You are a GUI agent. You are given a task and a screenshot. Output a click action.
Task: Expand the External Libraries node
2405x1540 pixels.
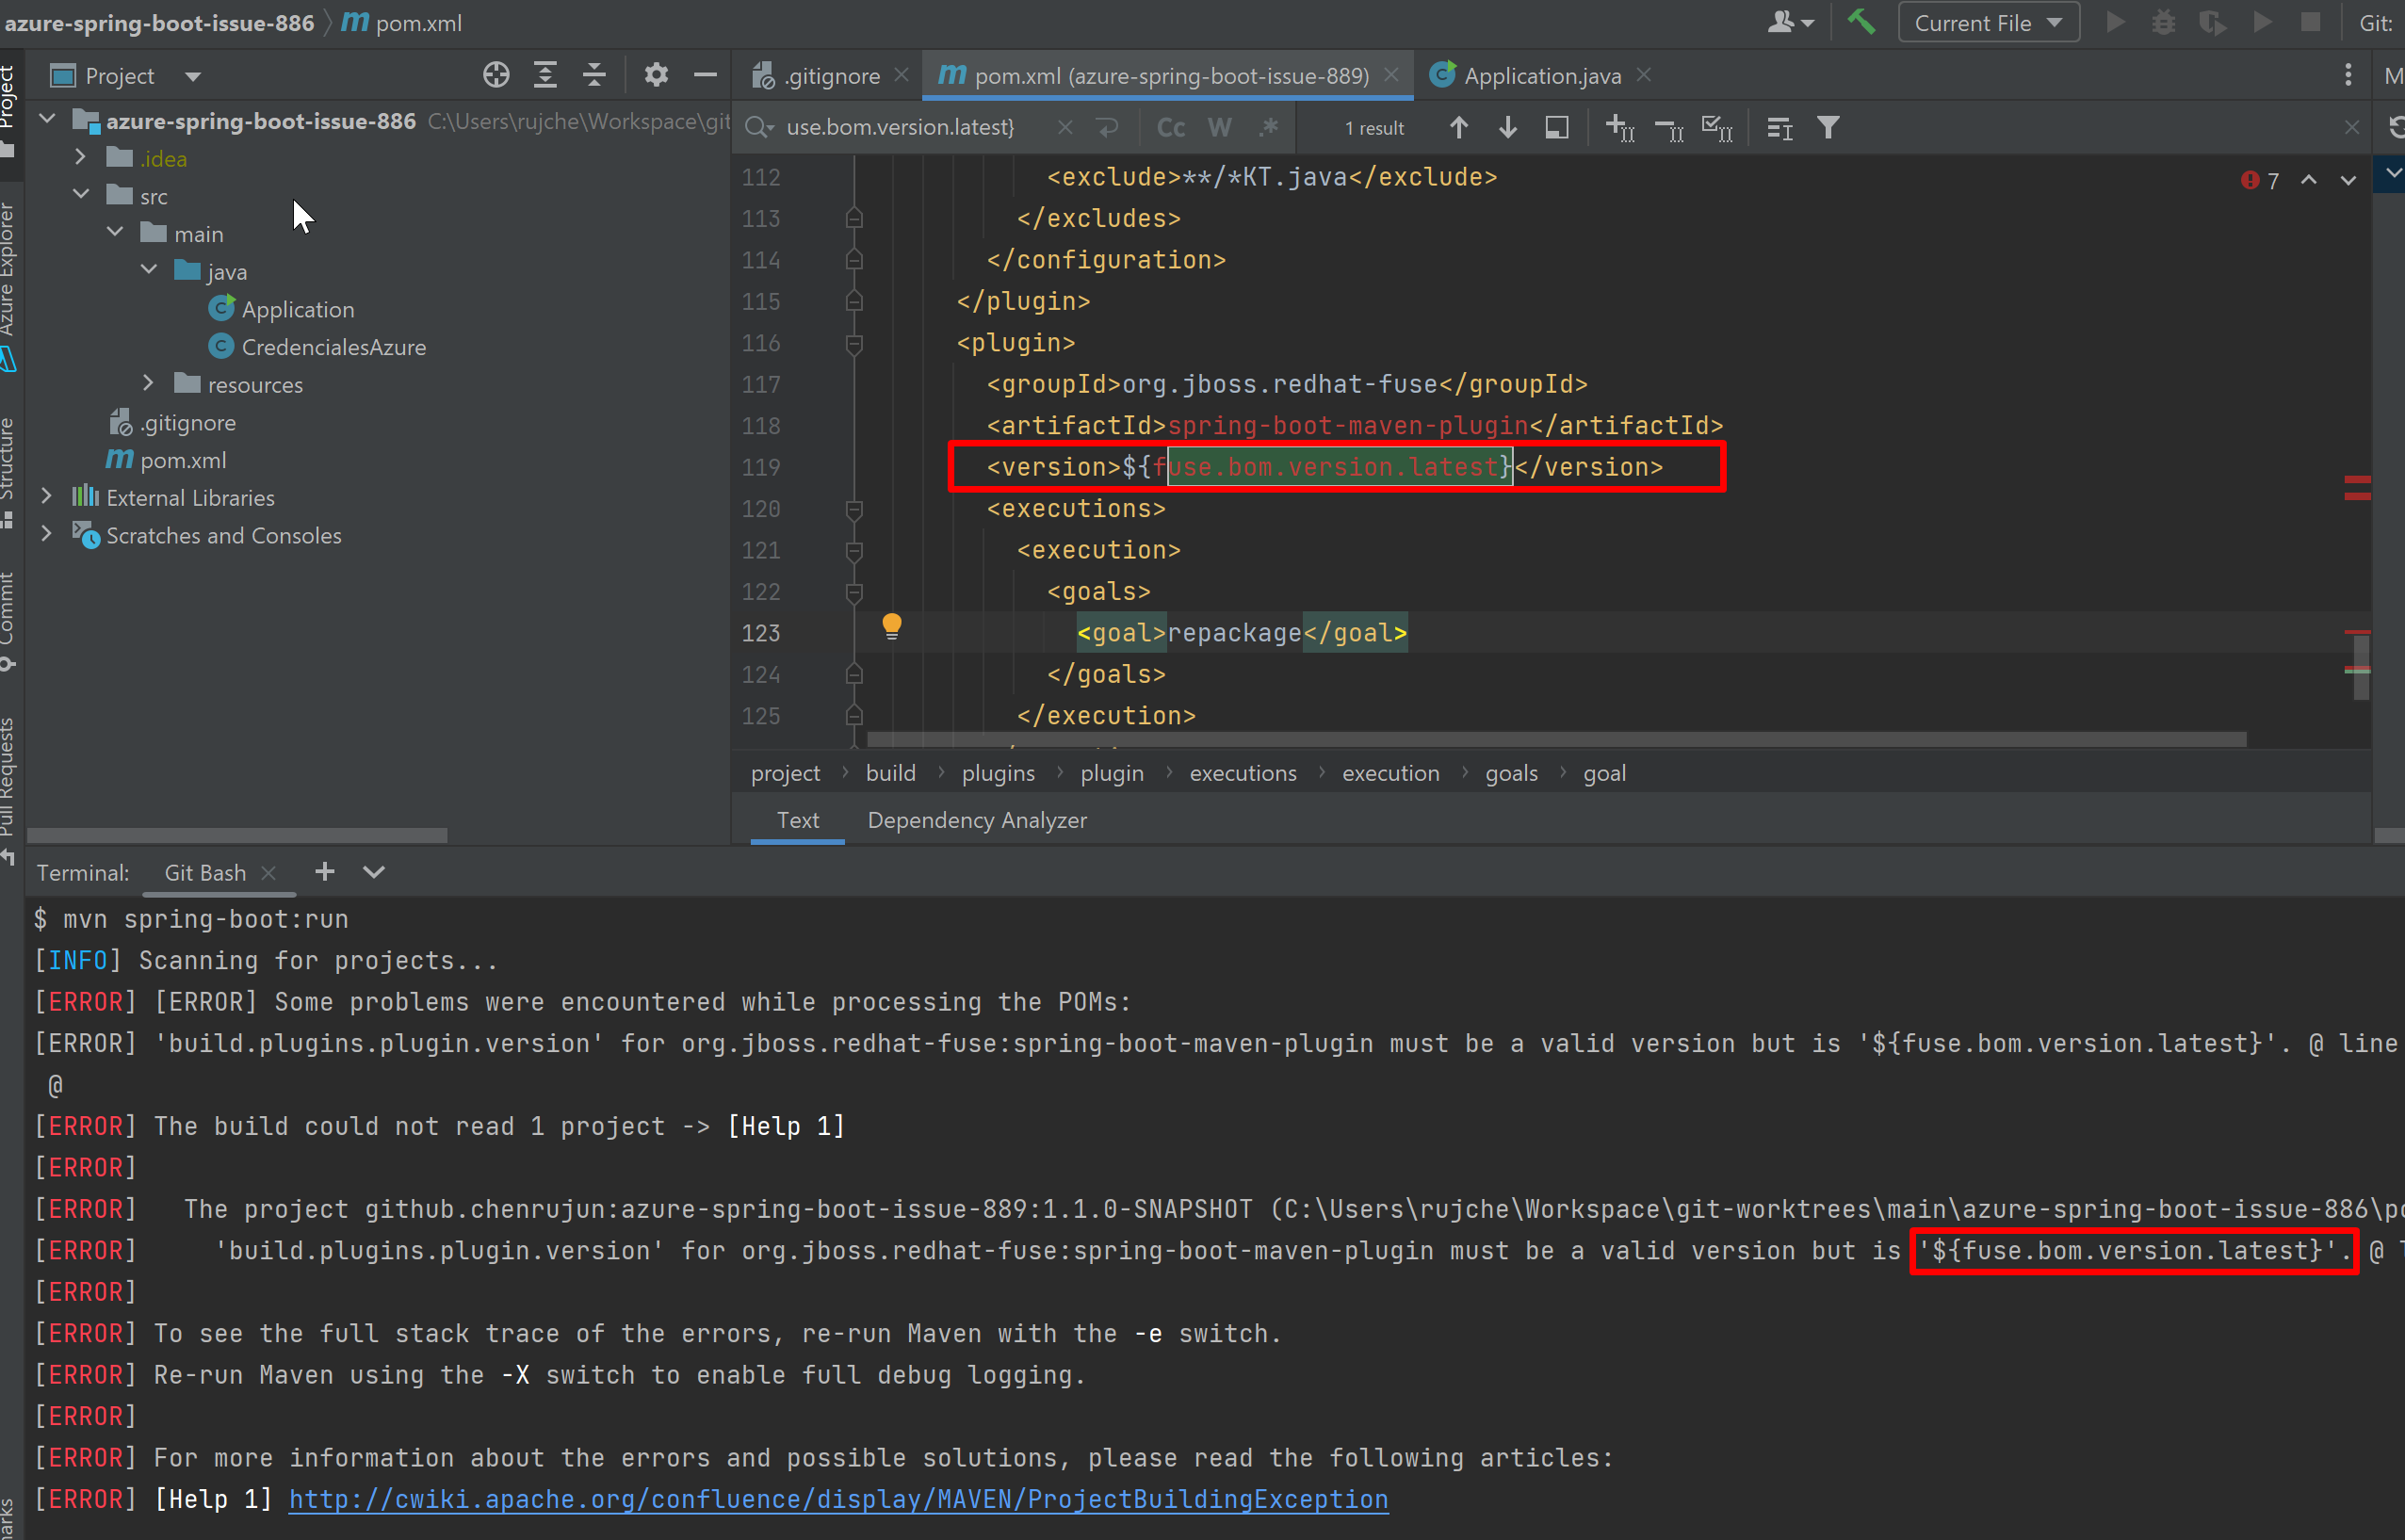click(x=46, y=496)
